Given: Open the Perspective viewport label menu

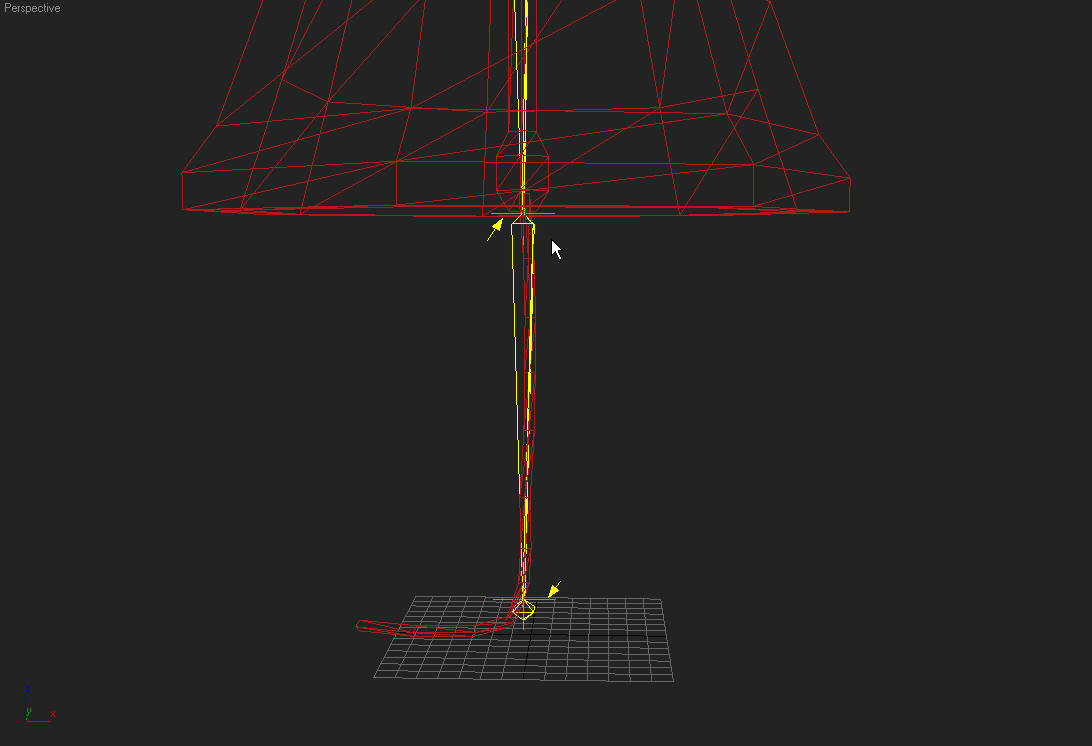Looking at the screenshot, I should pyautogui.click(x=32, y=8).
